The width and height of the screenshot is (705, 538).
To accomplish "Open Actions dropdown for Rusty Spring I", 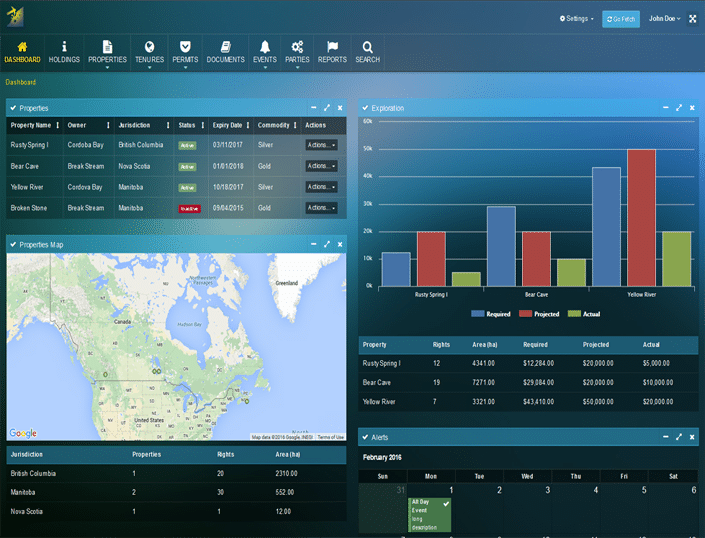I will click(x=321, y=145).
